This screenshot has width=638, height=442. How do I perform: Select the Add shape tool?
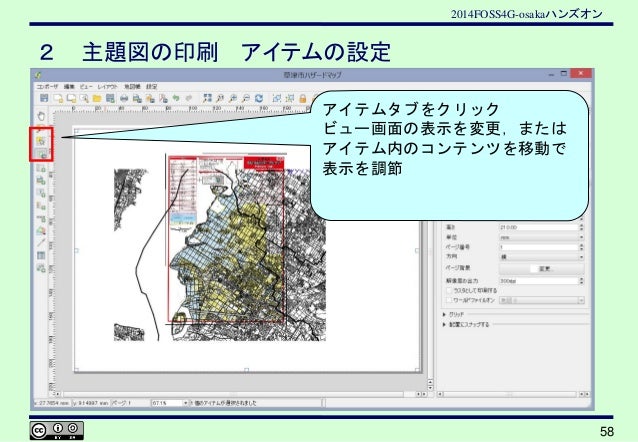coord(41,231)
